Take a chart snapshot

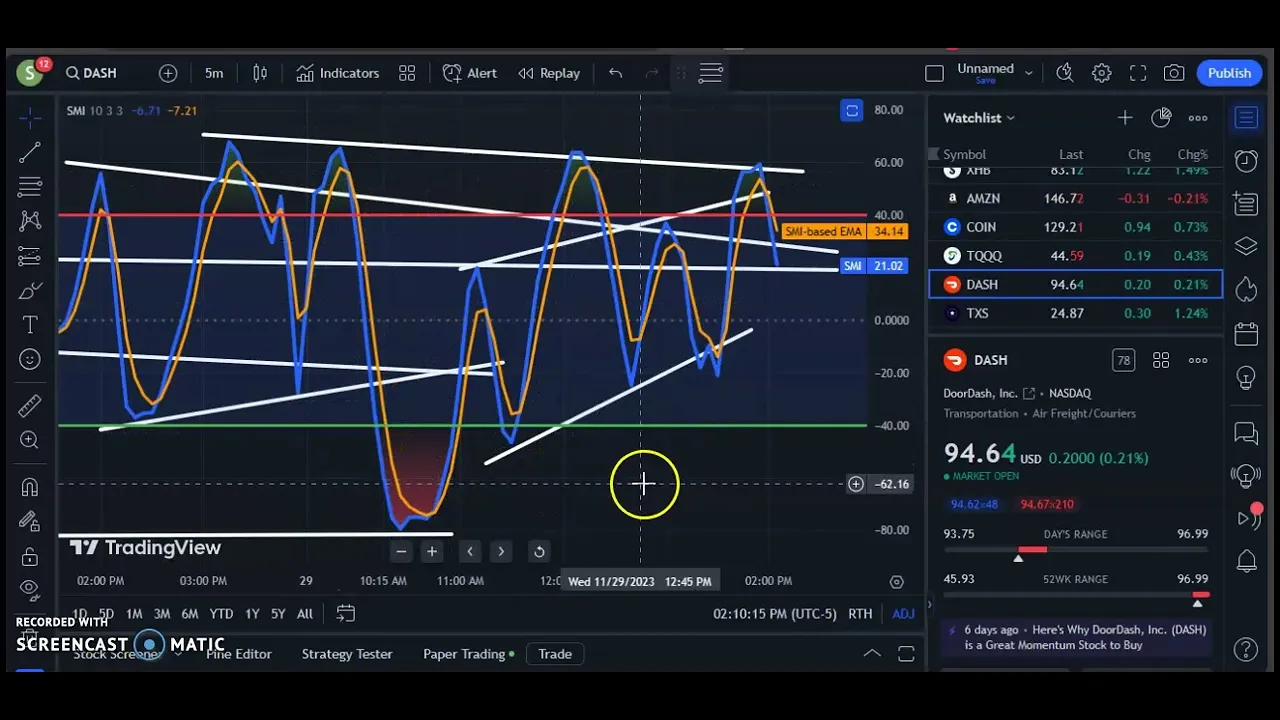(1174, 73)
